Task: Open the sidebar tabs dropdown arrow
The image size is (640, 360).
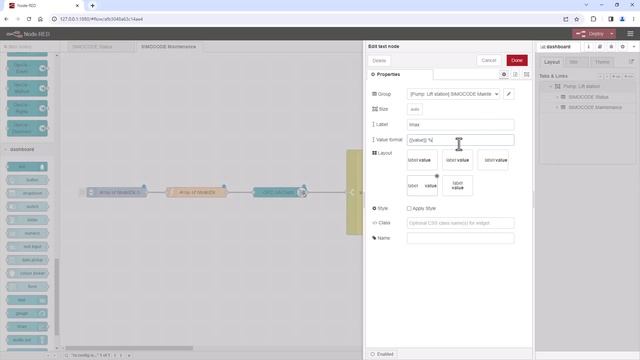Action: coord(634,47)
